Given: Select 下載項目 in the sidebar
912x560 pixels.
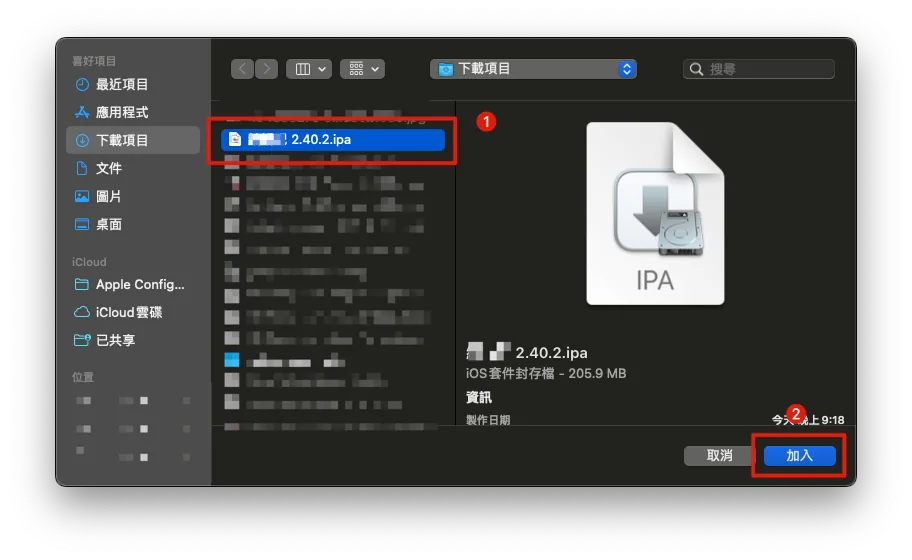Looking at the screenshot, I should pos(122,140).
